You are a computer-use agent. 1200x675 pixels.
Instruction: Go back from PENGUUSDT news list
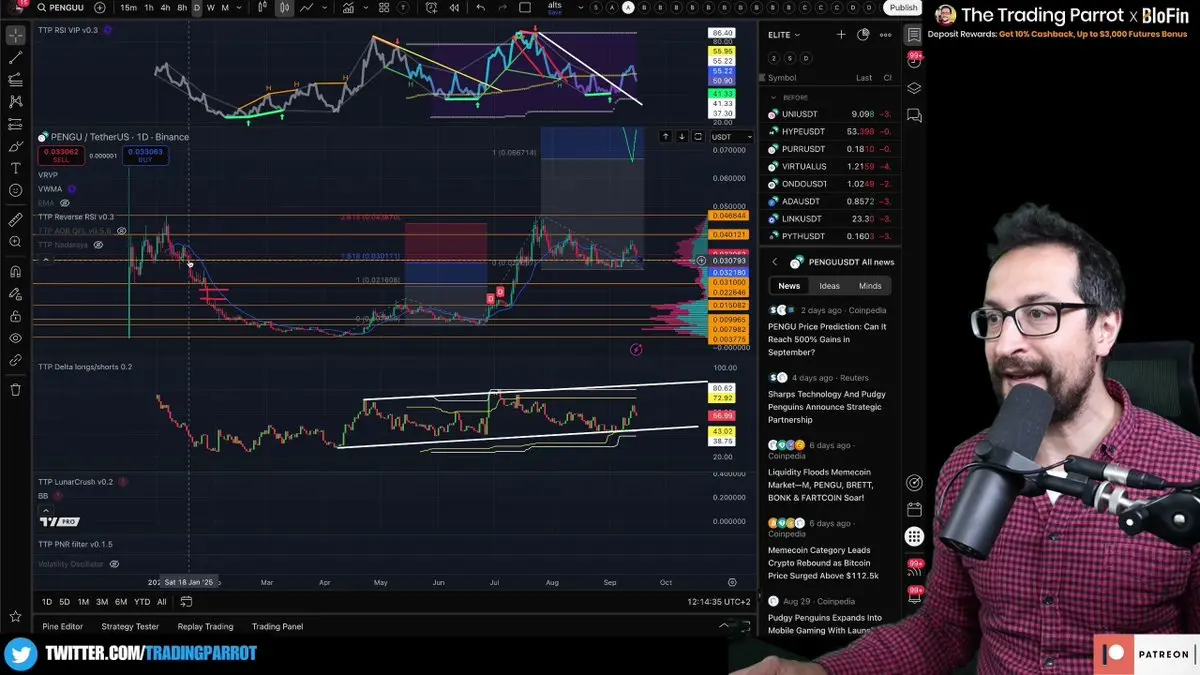[x=774, y=262]
